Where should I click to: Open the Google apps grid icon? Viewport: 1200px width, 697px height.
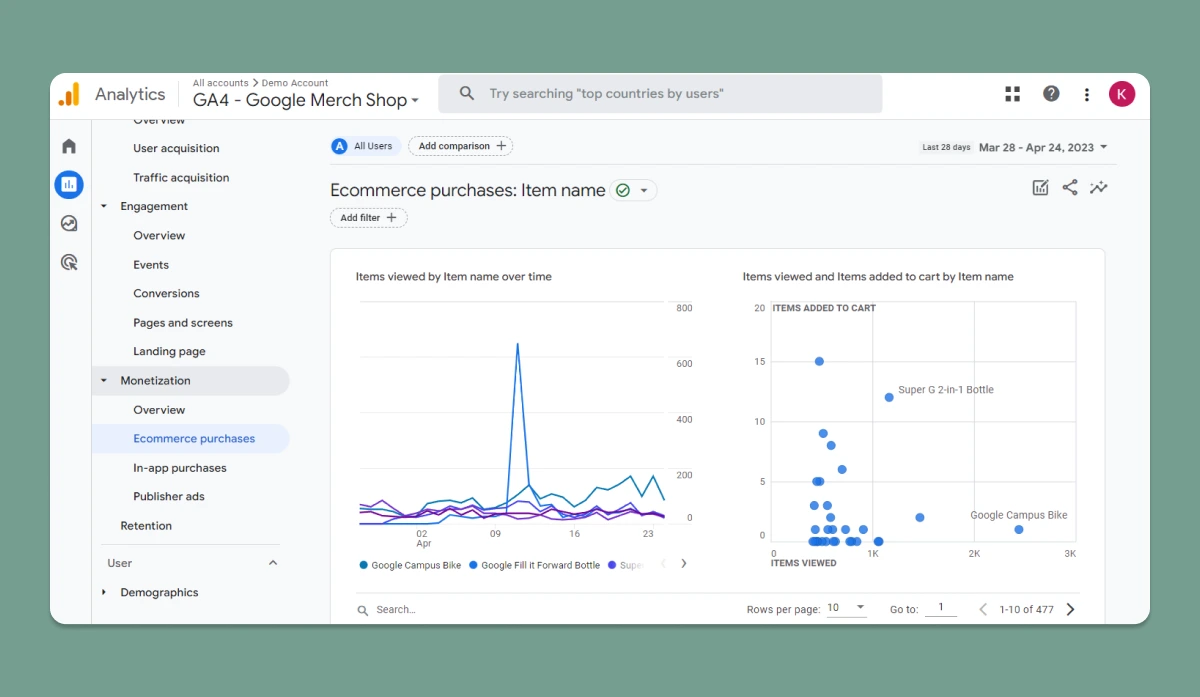[x=1012, y=94]
